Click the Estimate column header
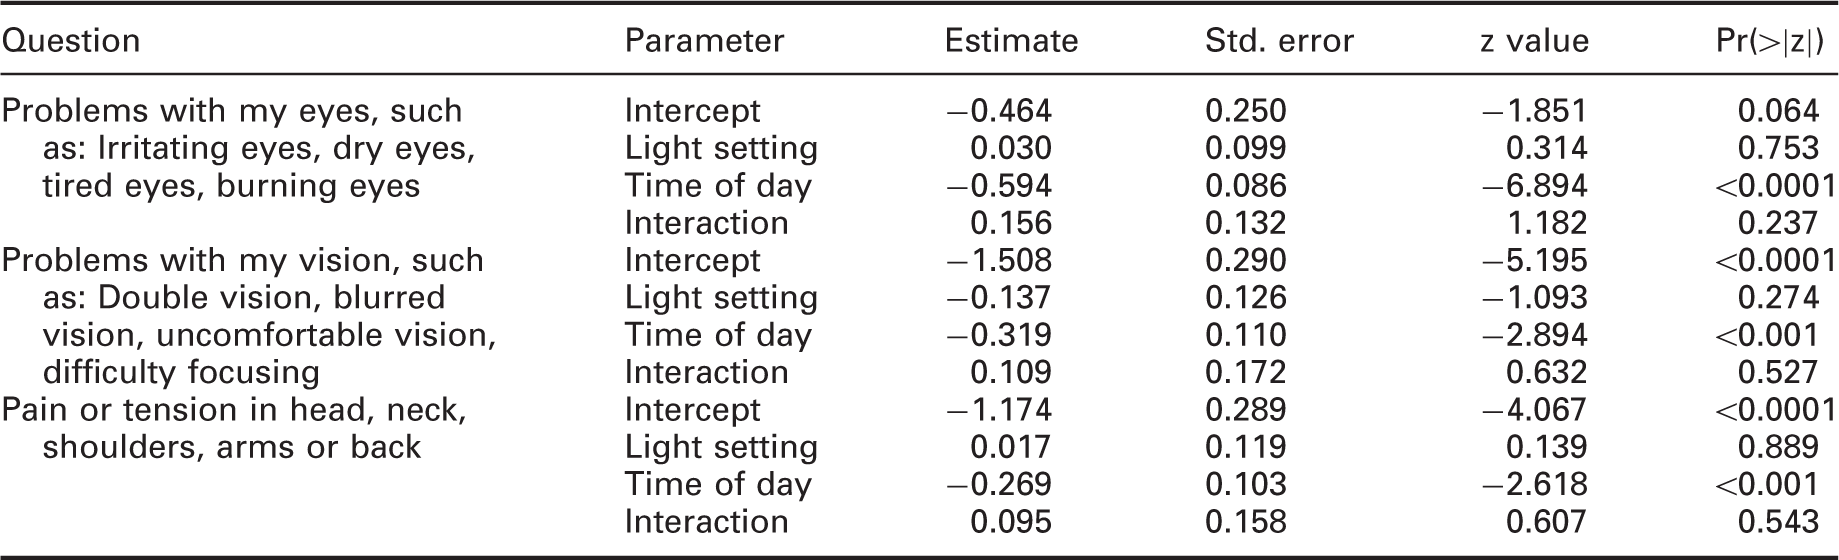This screenshot has width=1839, height=560. 1011,41
